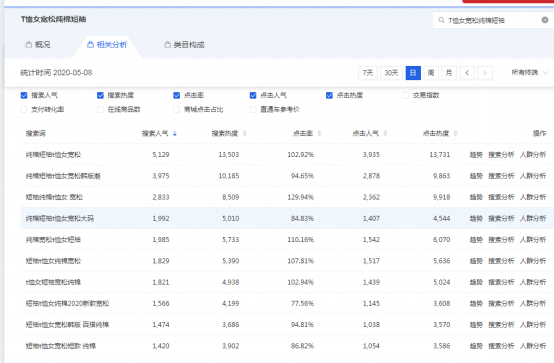Open the 类目构成 tab
Screen dimensions: 554x363
[184, 45]
